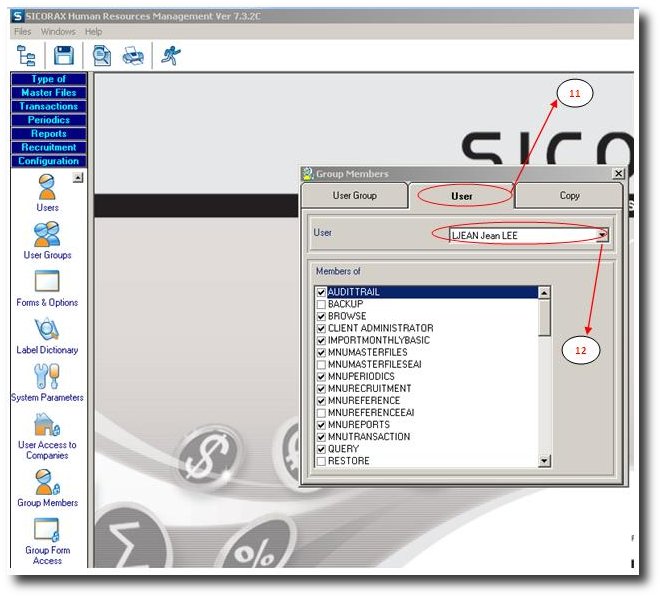The width and height of the screenshot is (662, 598).
Task: Open the Files menu
Action: pos(22,32)
